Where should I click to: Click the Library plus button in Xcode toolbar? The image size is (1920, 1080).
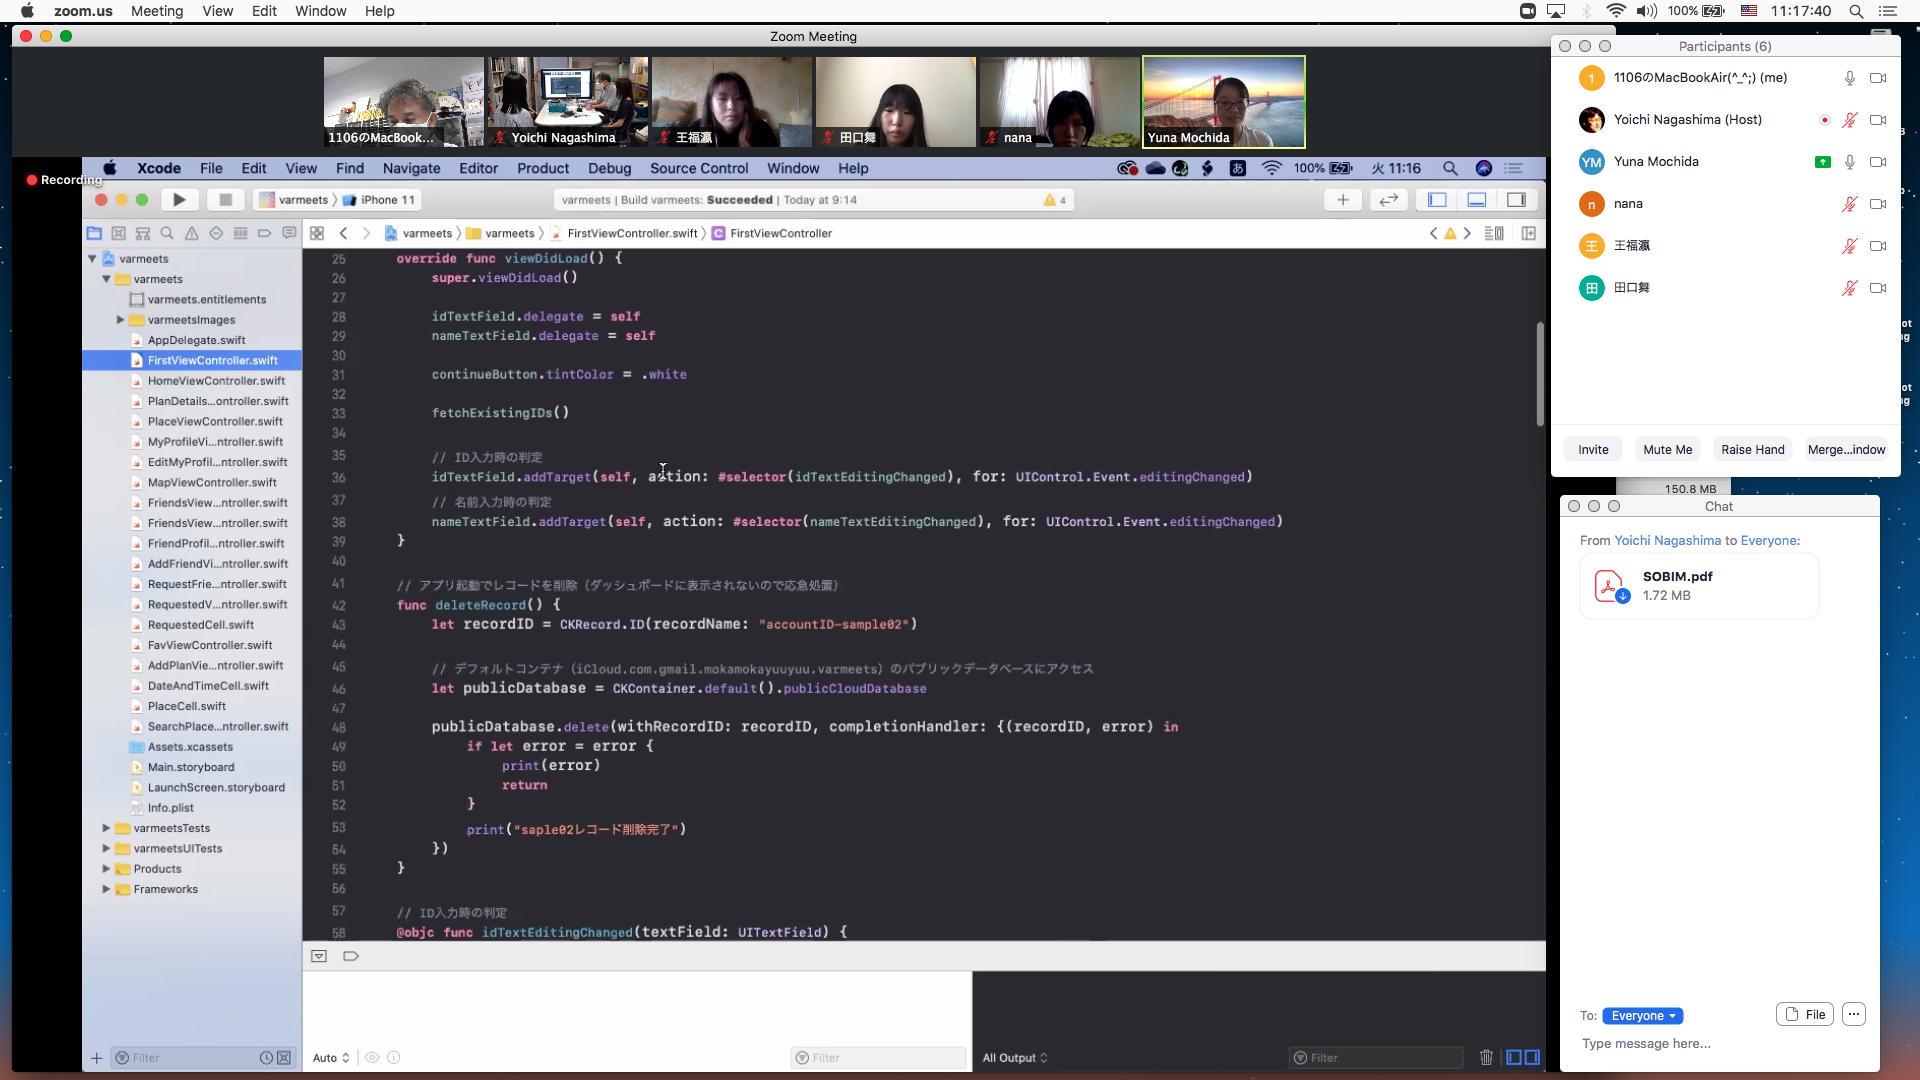tap(1342, 200)
